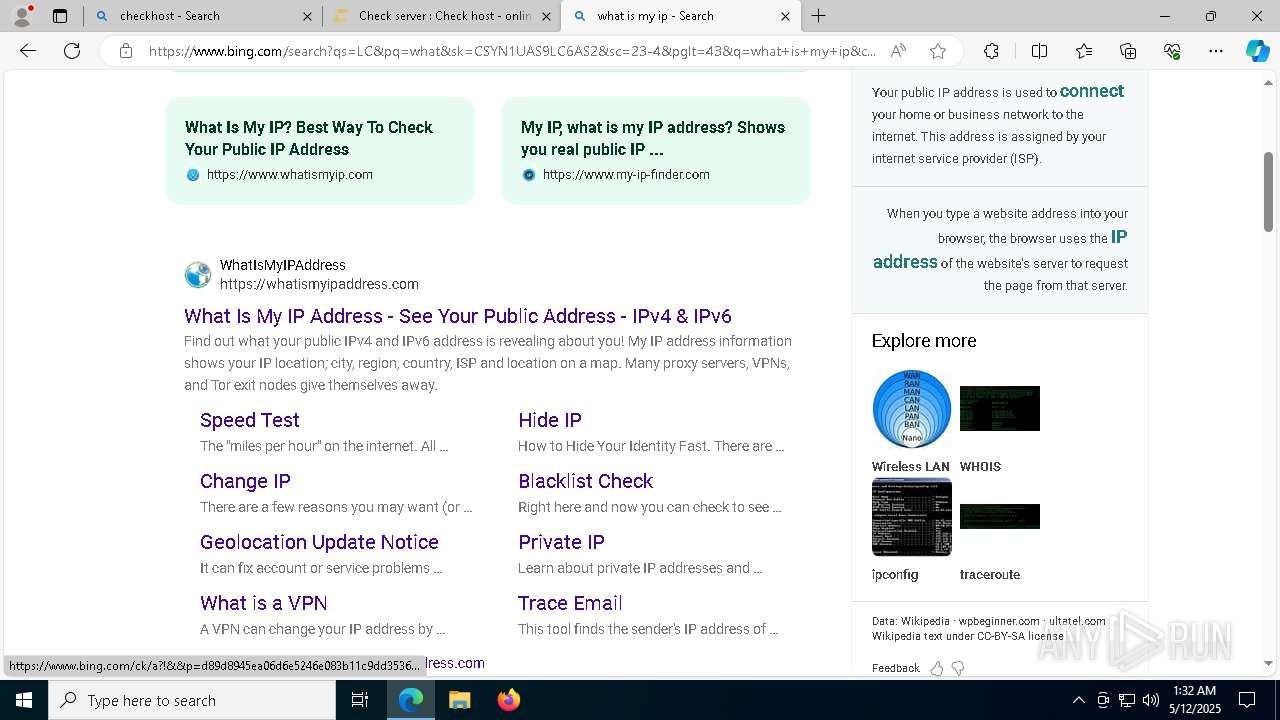
Task: Toggle Split screen icon
Action: point(1039,51)
